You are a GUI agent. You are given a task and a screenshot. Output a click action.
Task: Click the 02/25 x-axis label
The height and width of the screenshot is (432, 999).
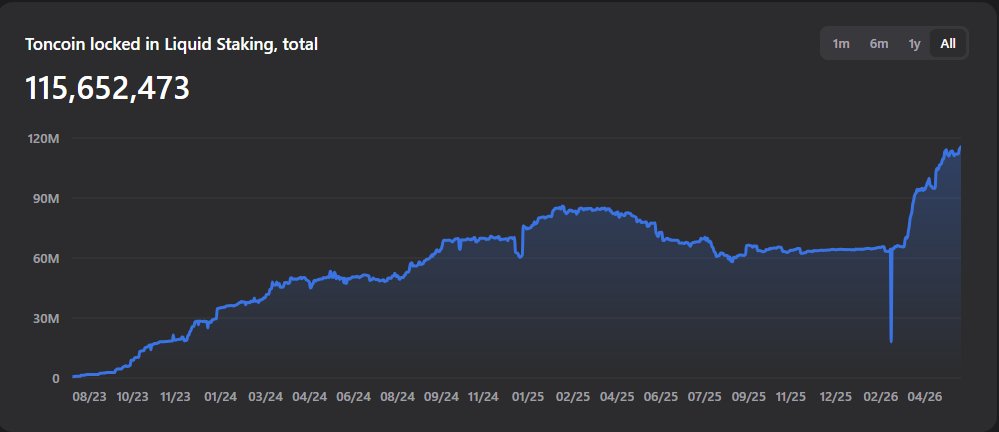point(573,396)
